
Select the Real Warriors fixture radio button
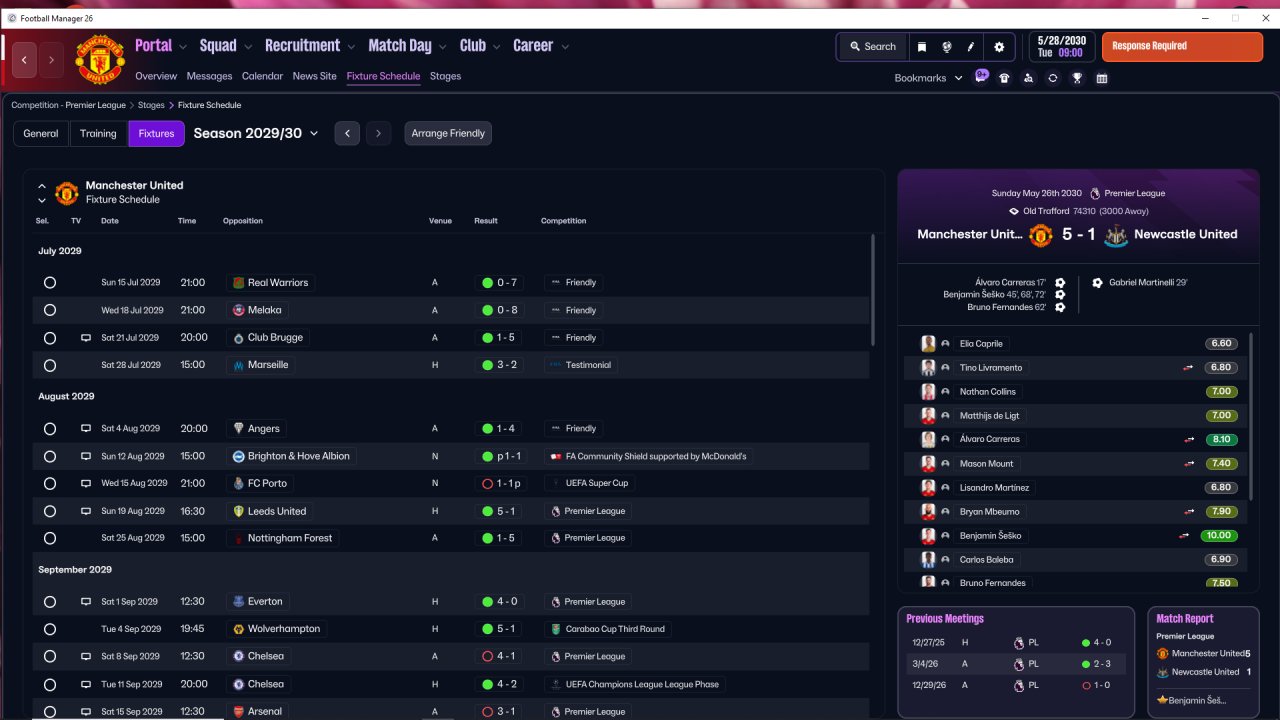pyautogui.click(x=50, y=283)
